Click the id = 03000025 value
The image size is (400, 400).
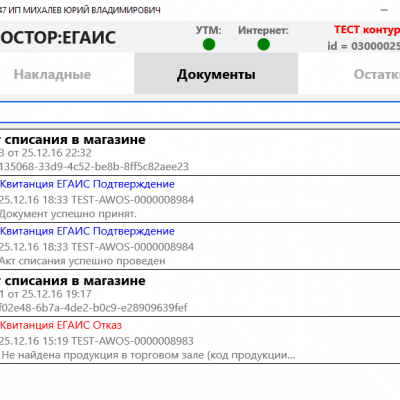pyautogui.click(x=363, y=46)
